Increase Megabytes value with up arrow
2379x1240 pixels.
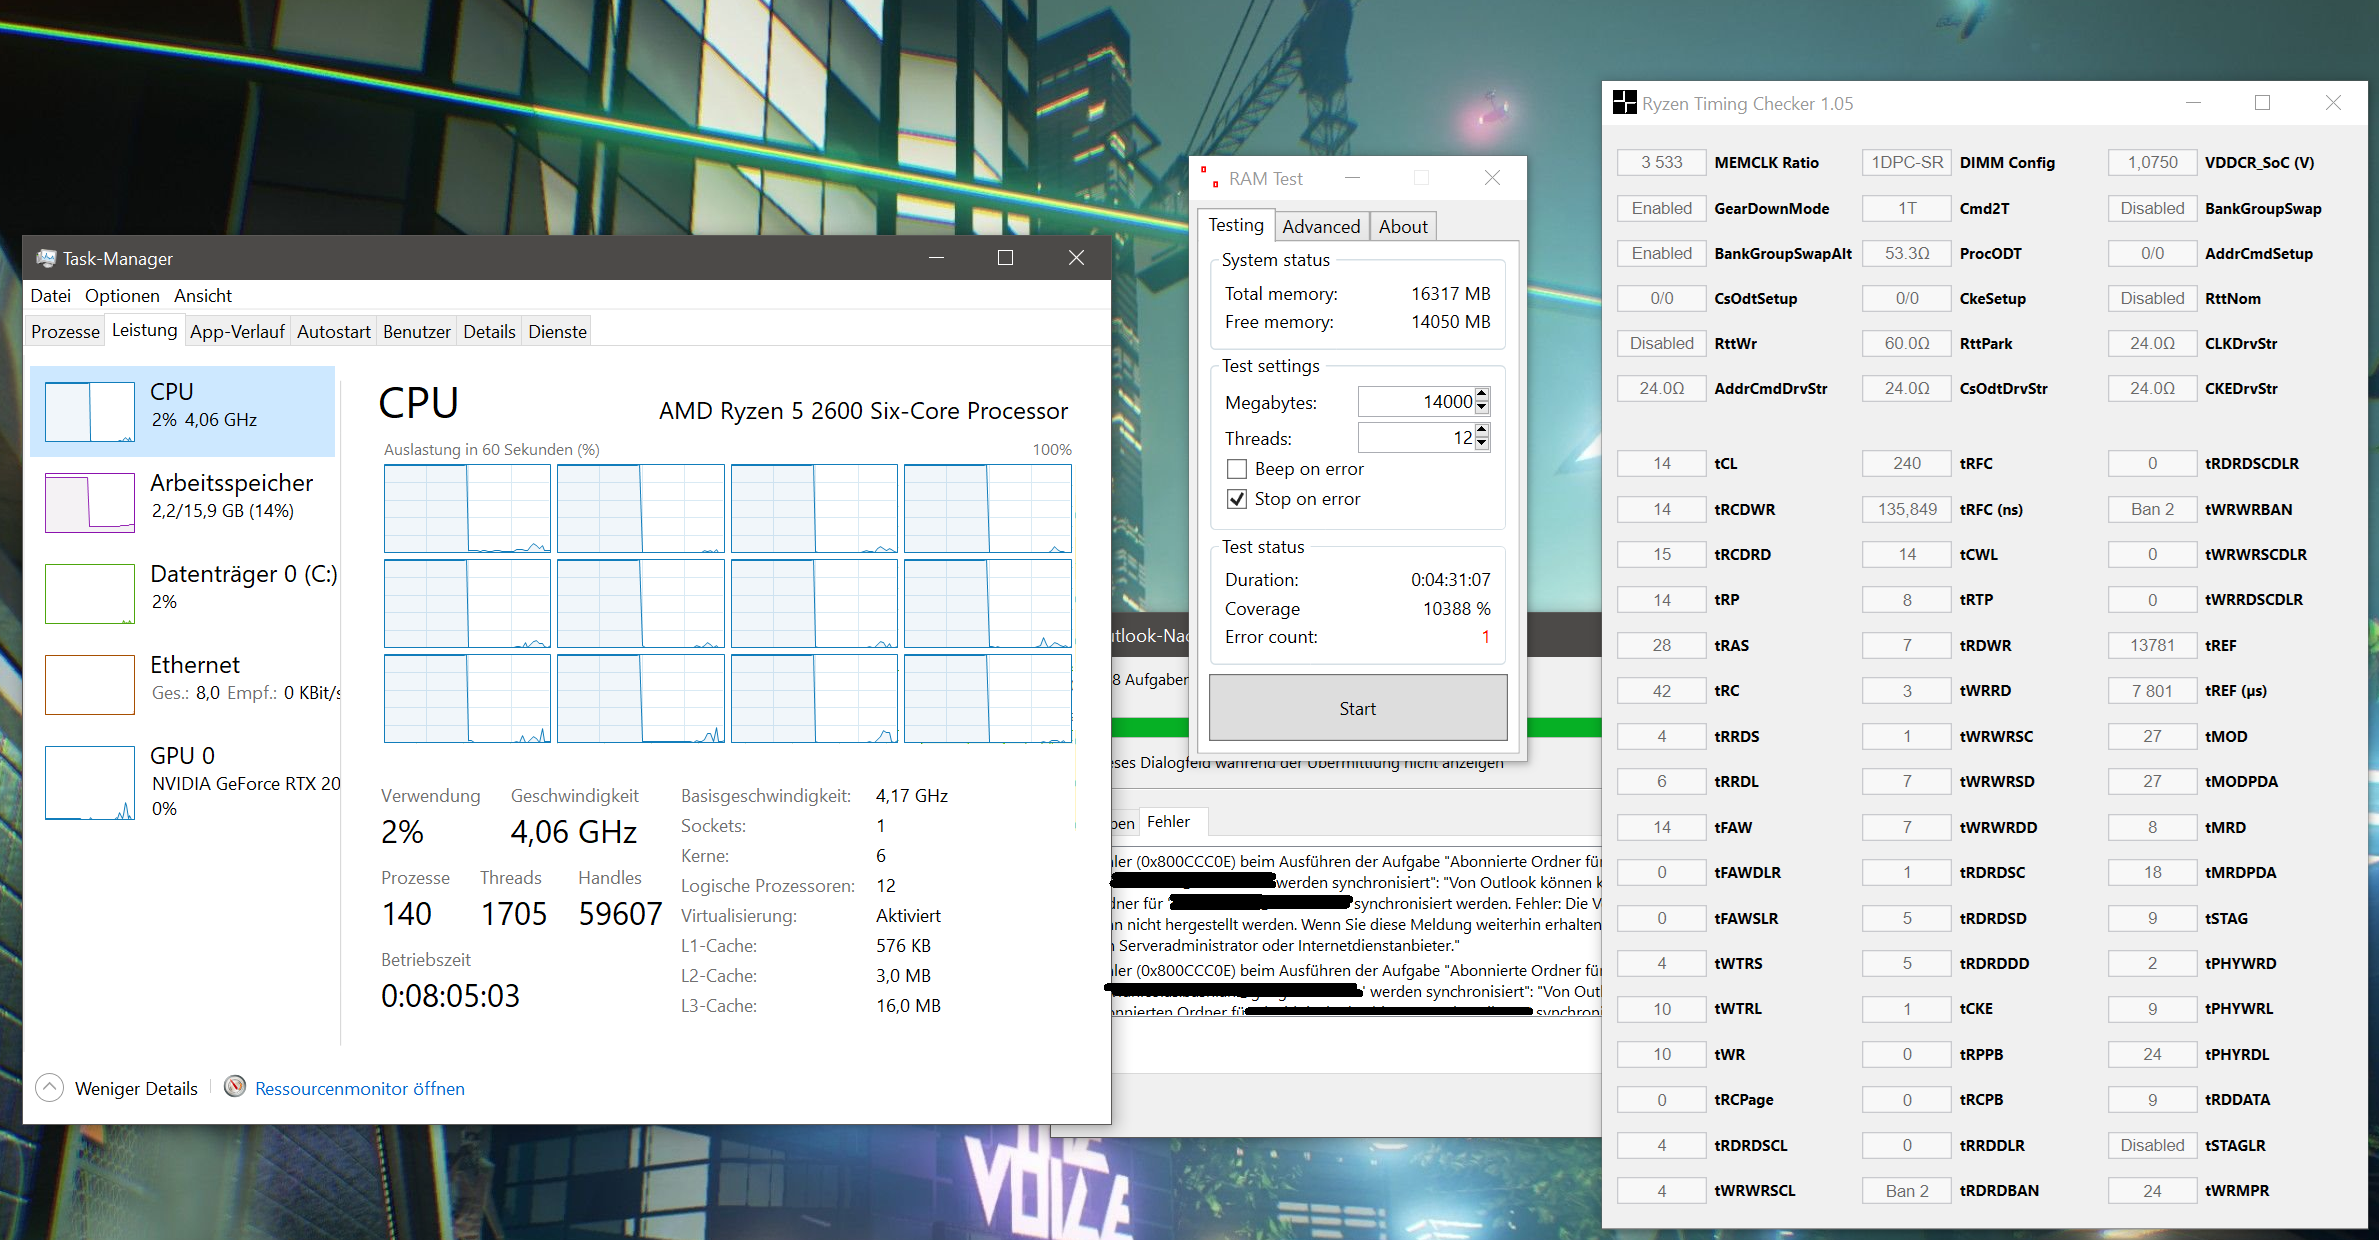pos(1482,395)
